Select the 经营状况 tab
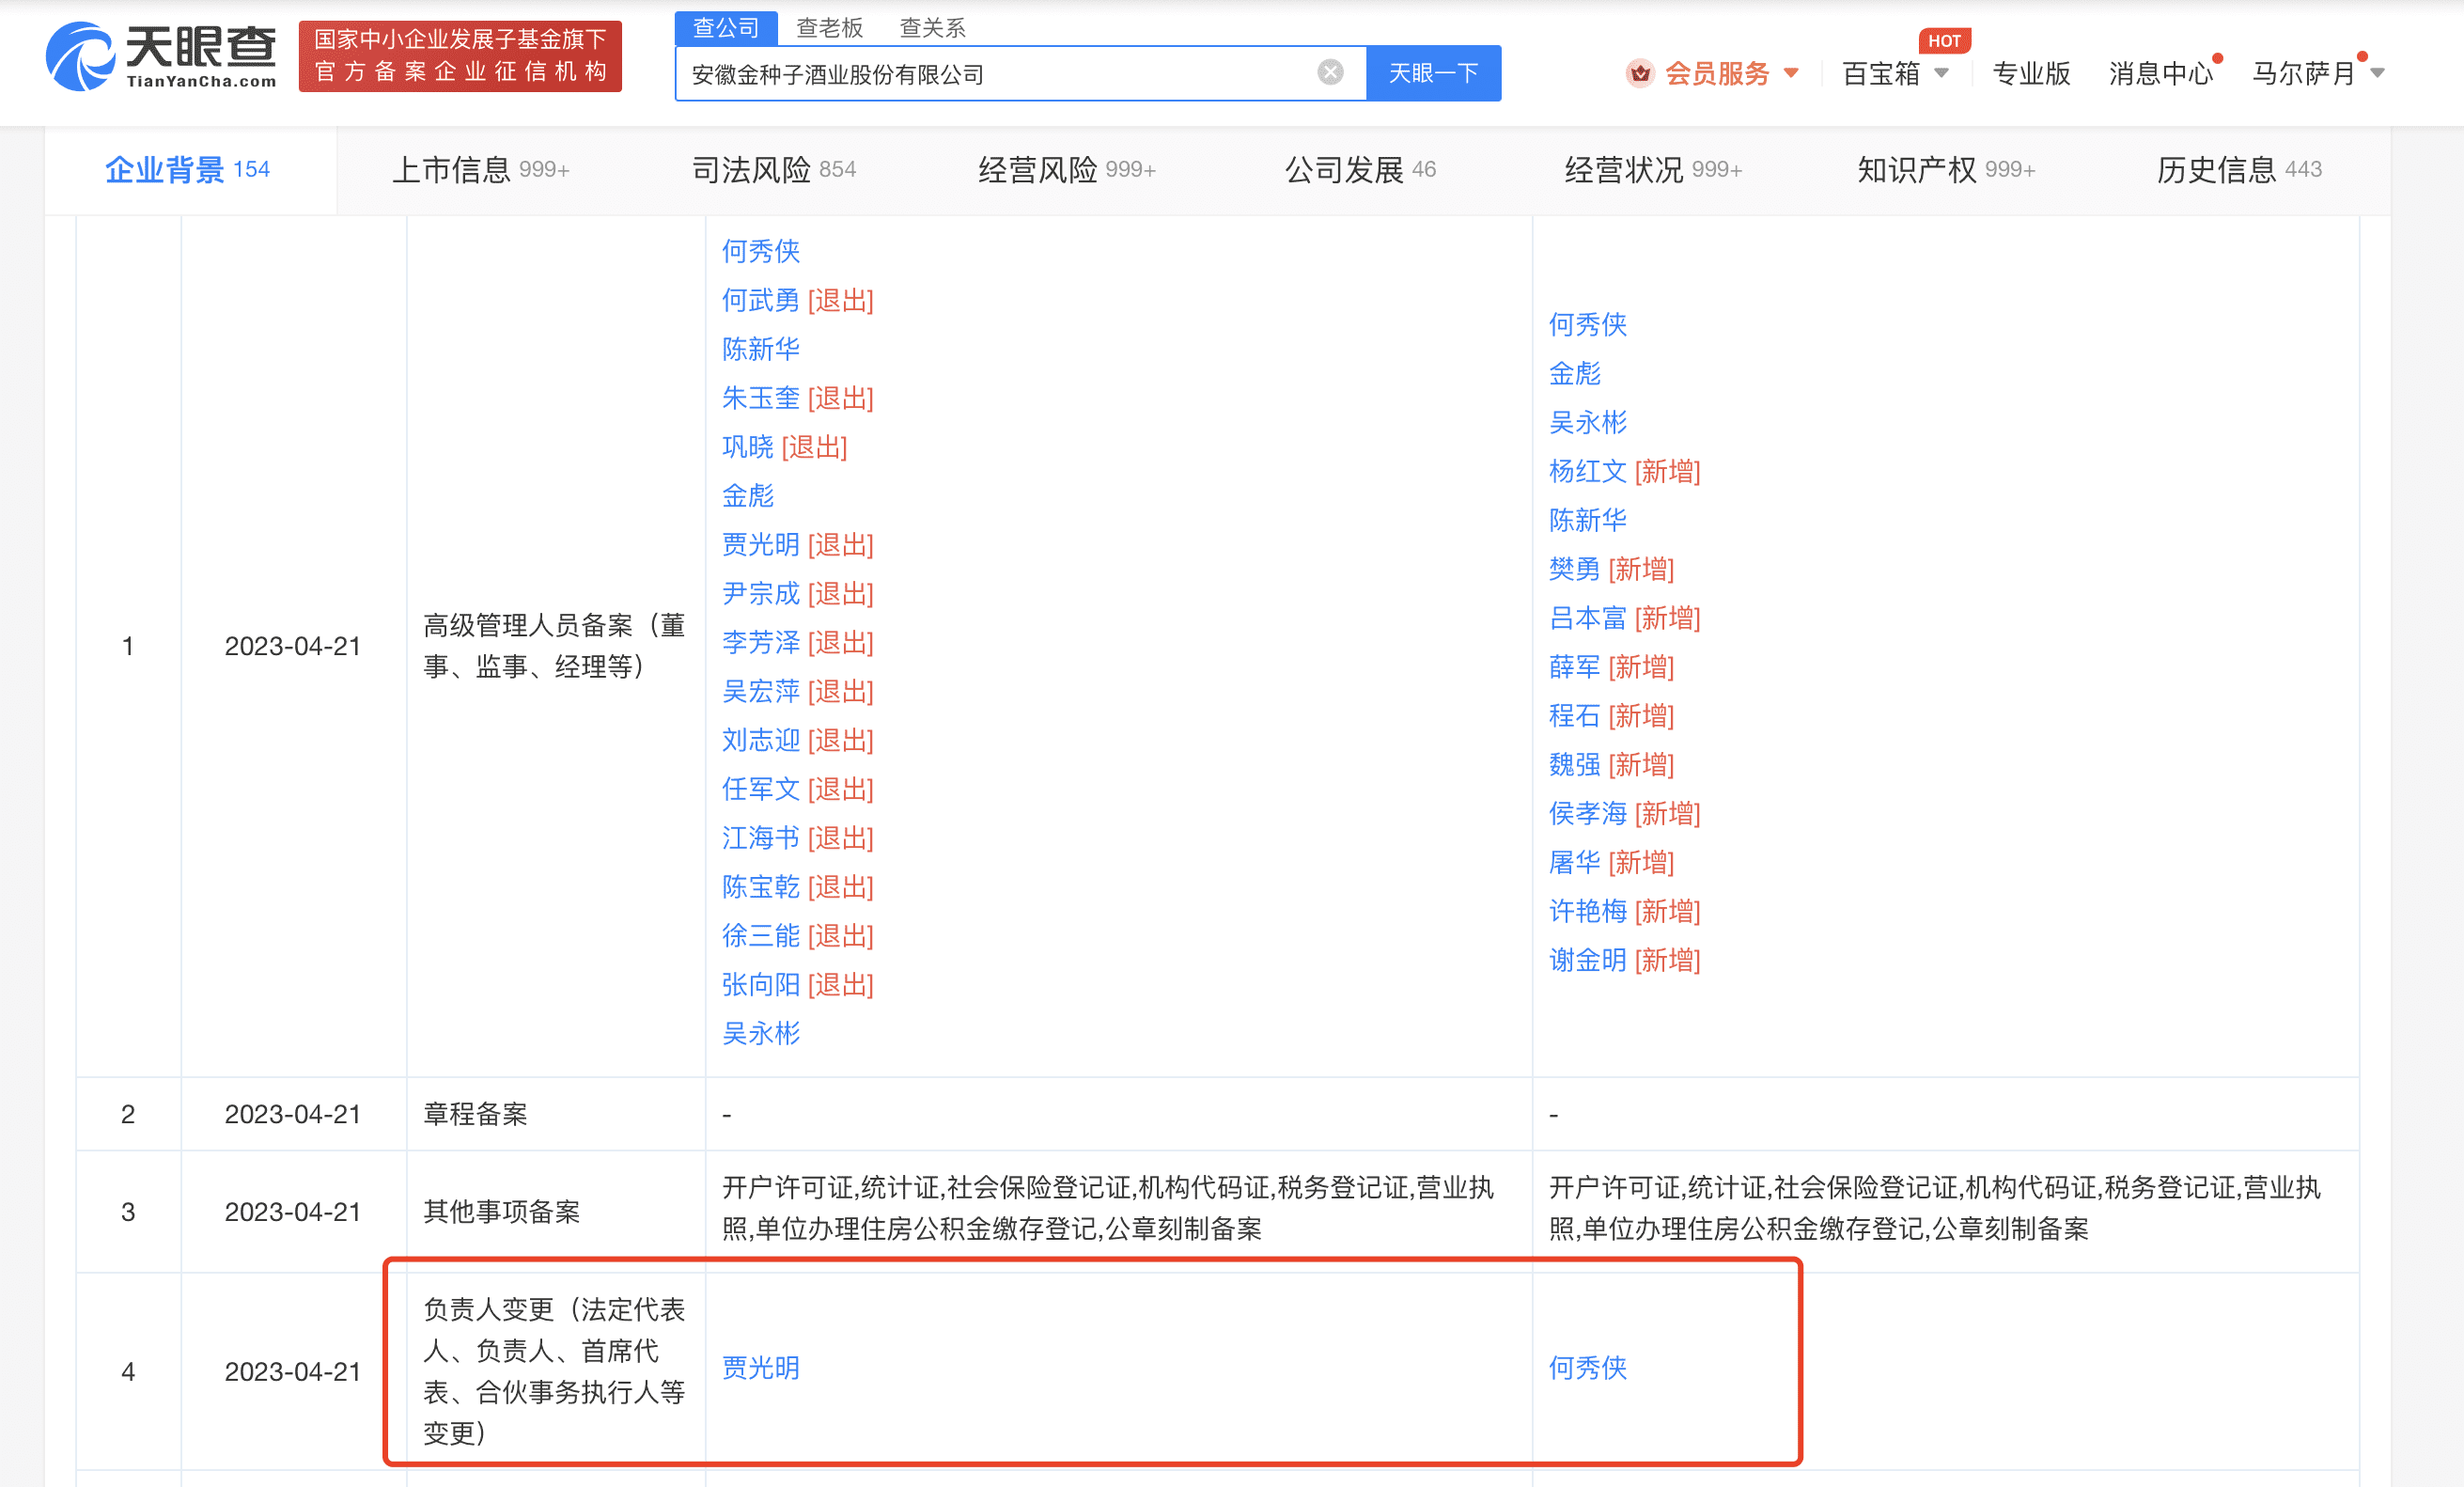The width and height of the screenshot is (2464, 1487). coord(1653,169)
